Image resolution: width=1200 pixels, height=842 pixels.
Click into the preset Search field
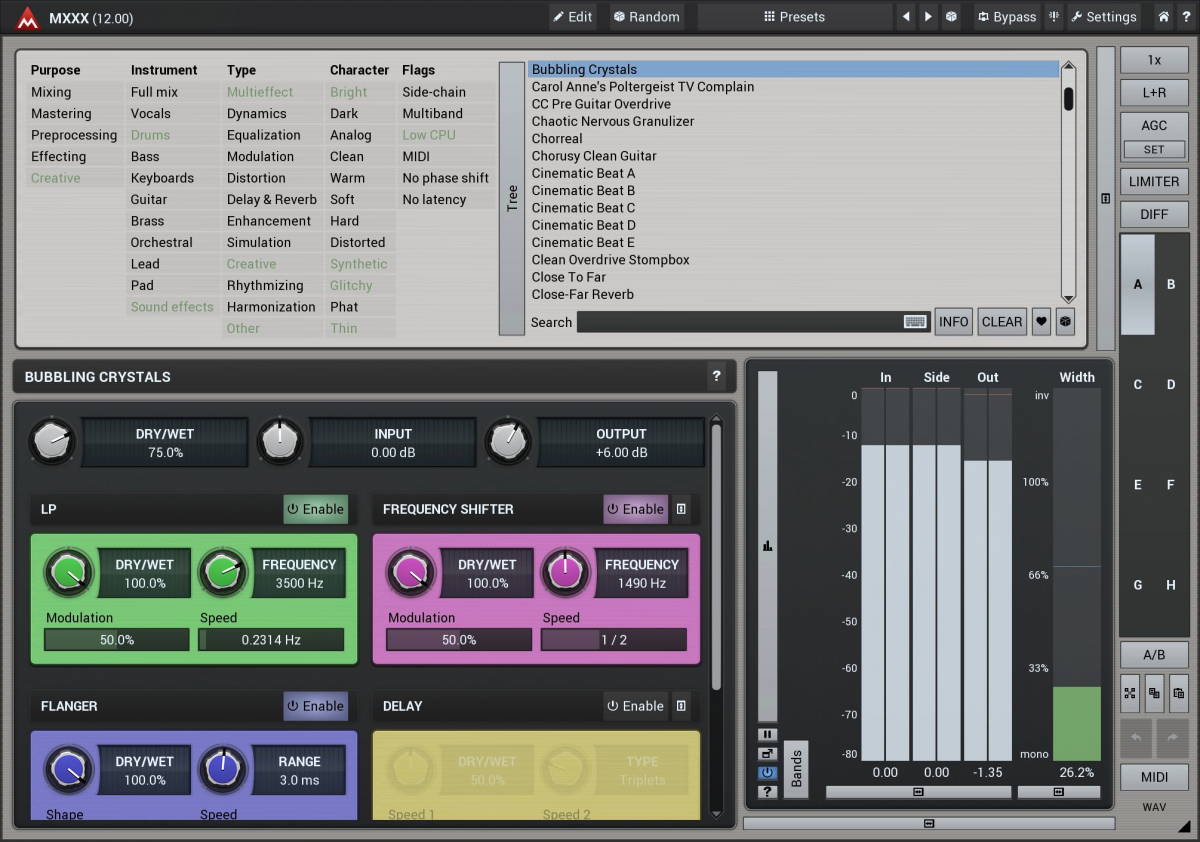[x=740, y=322]
